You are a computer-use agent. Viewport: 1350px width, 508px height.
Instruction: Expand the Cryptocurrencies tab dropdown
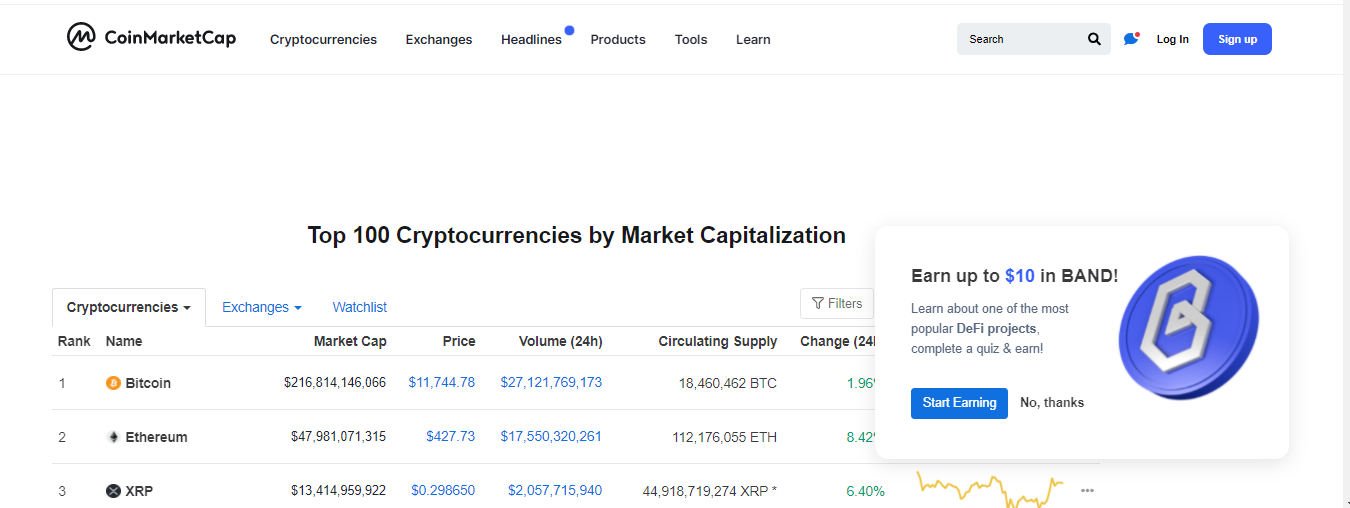129,307
